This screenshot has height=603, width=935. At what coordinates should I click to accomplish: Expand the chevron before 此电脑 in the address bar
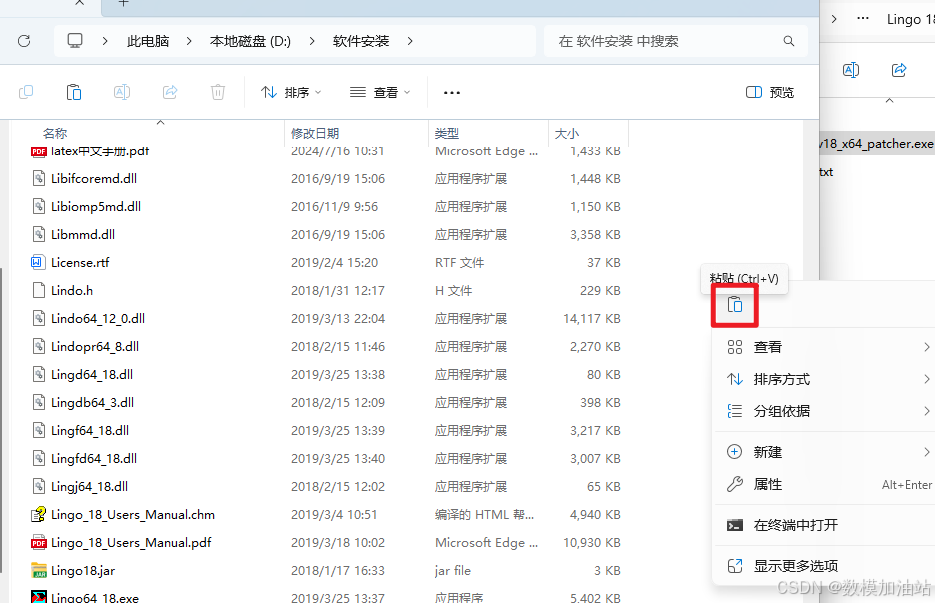coord(105,41)
